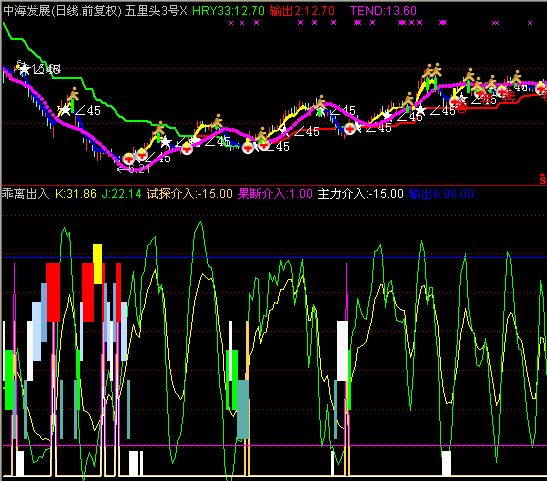Click the yellow bar in the lower indicator panel
This screenshot has height=481, width=547.
coord(98,264)
